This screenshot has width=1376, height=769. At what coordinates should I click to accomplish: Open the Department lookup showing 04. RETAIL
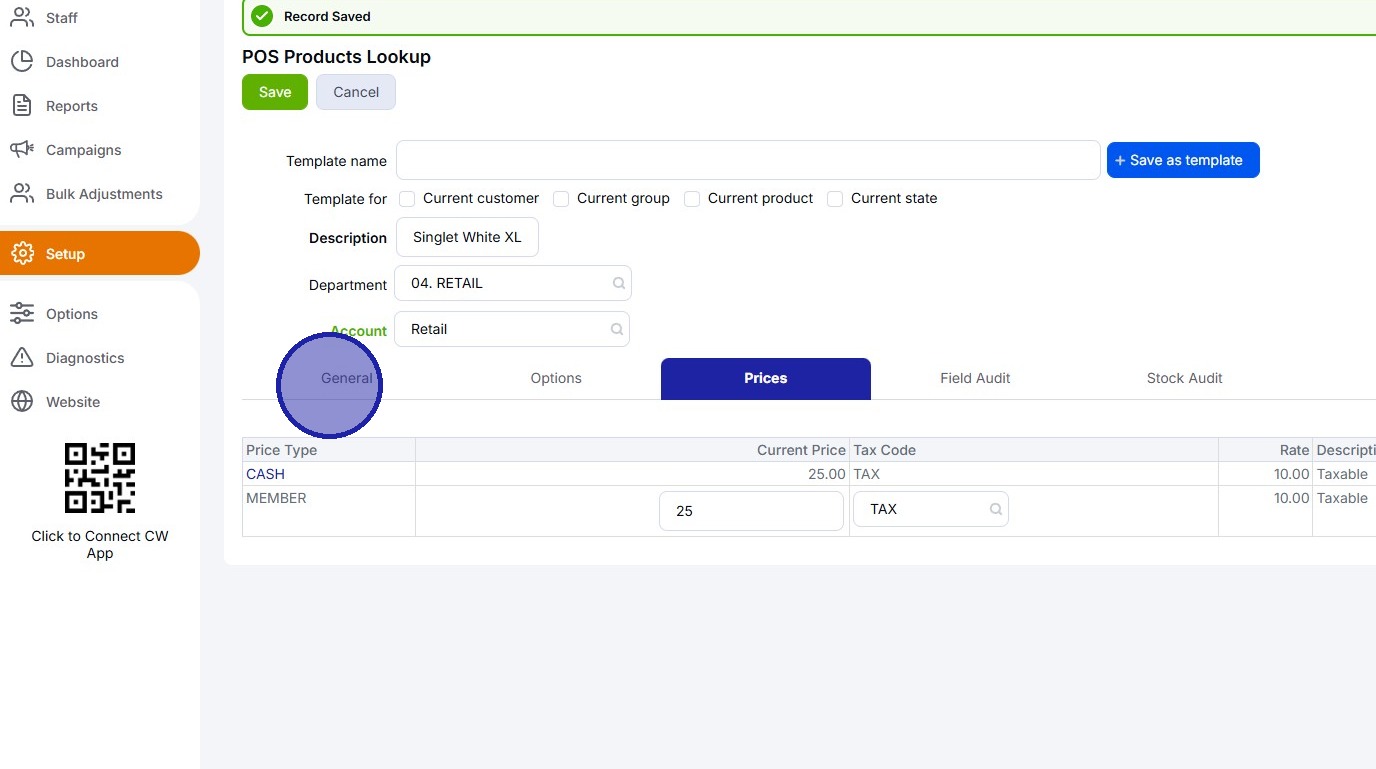pos(513,283)
